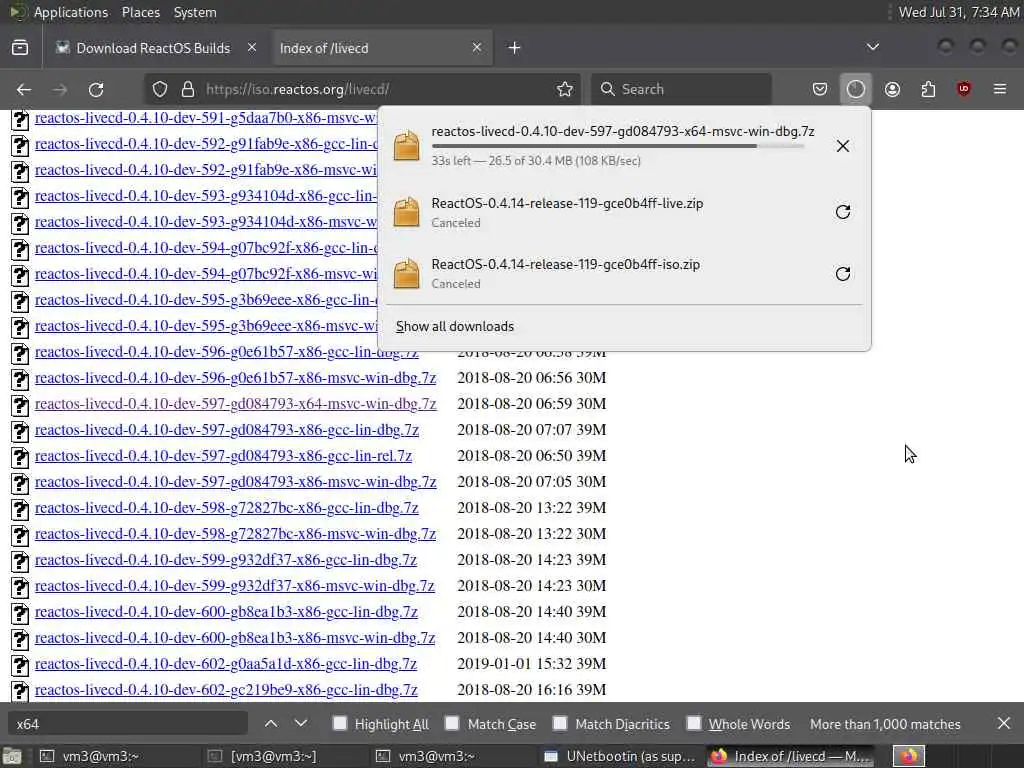
Task: Open tracking protection shield icon
Action: [x=160, y=89]
